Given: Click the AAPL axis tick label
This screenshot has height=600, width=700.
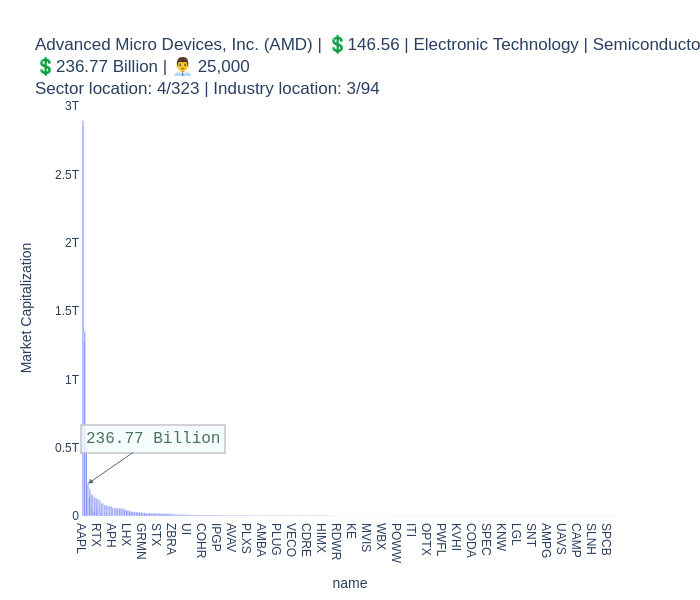Looking at the screenshot, I should click(x=81, y=538).
